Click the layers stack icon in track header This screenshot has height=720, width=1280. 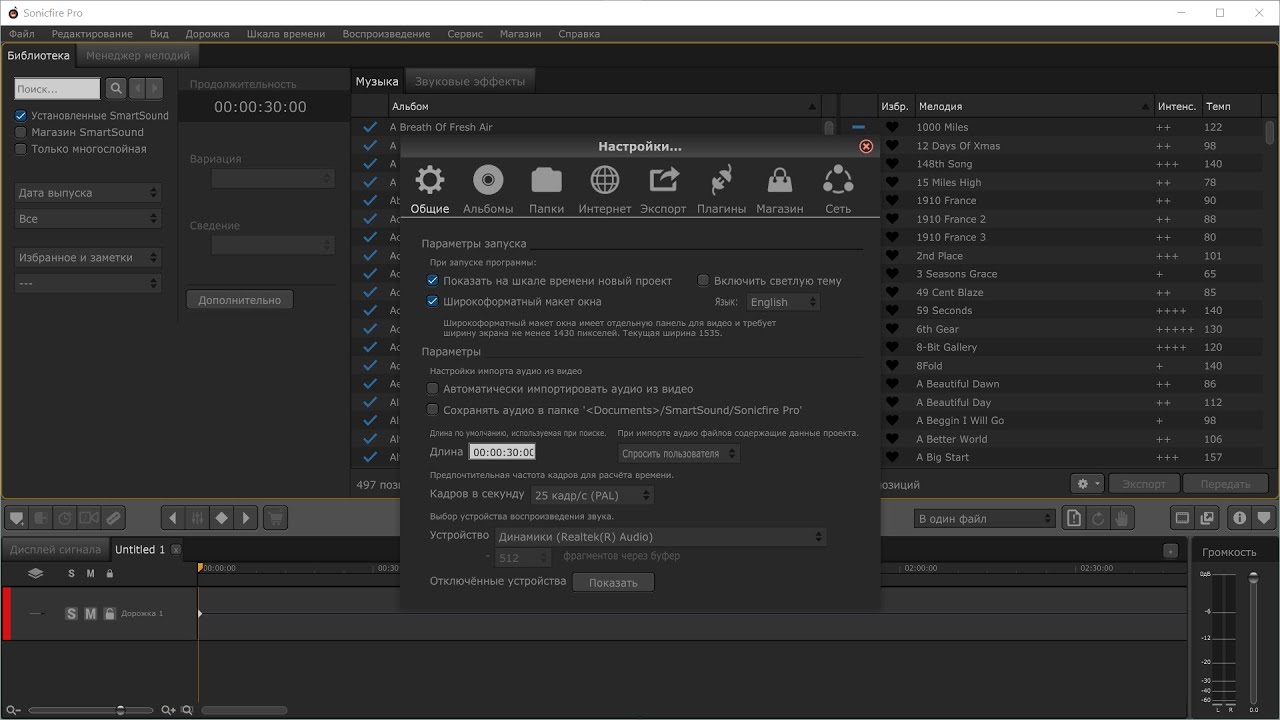tap(35, 573)
